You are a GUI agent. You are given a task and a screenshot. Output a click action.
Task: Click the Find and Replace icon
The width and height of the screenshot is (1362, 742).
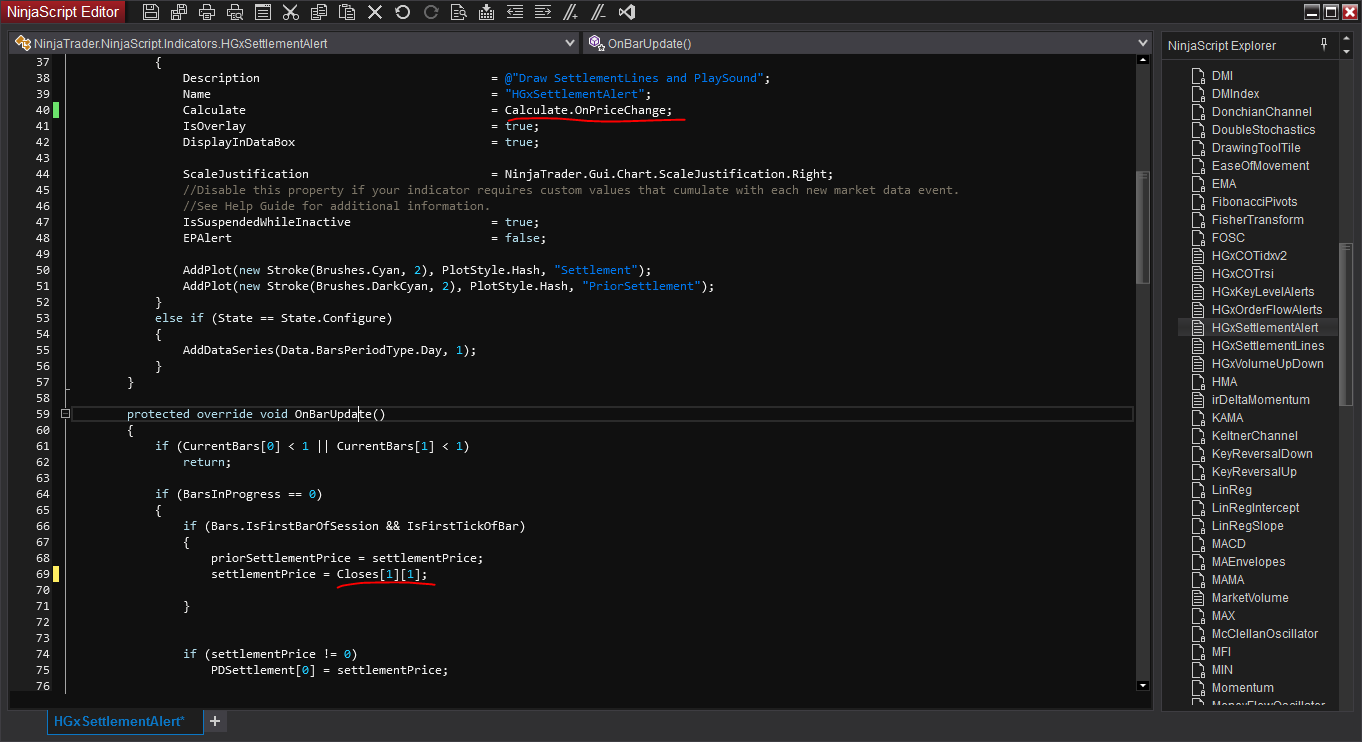[458, 12]
